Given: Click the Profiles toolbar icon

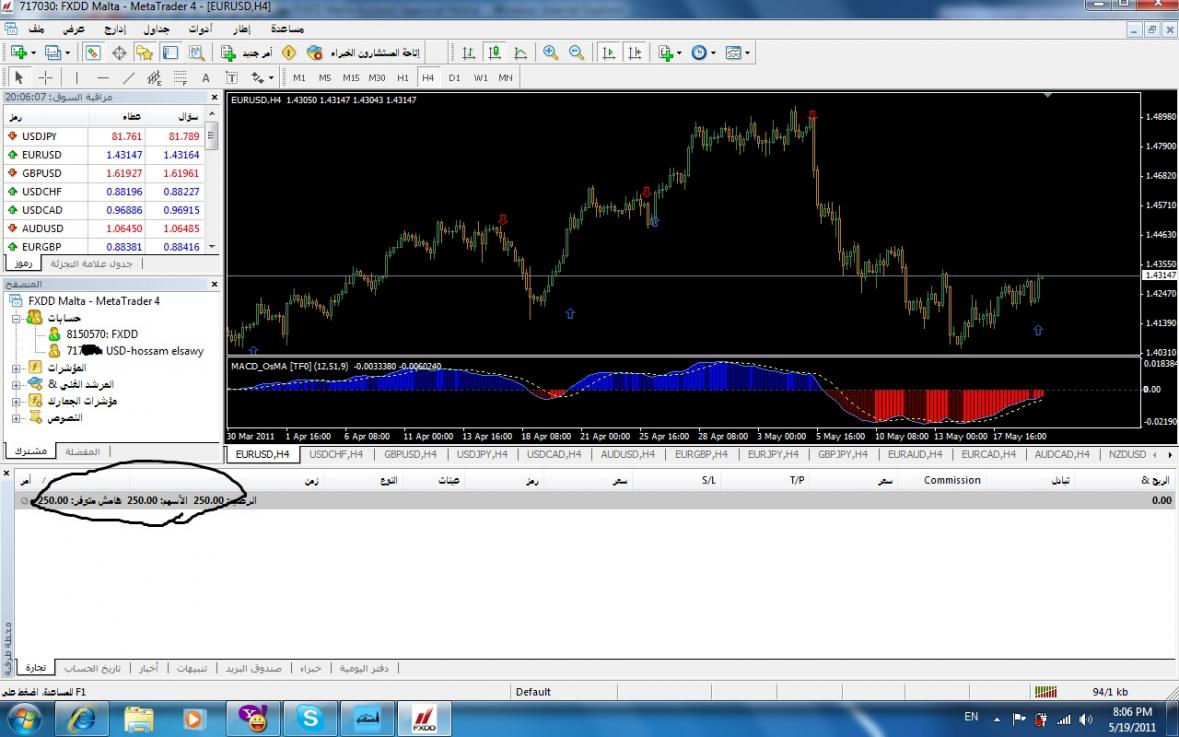Looking at the screenshot, I should [x=52, y=53].
